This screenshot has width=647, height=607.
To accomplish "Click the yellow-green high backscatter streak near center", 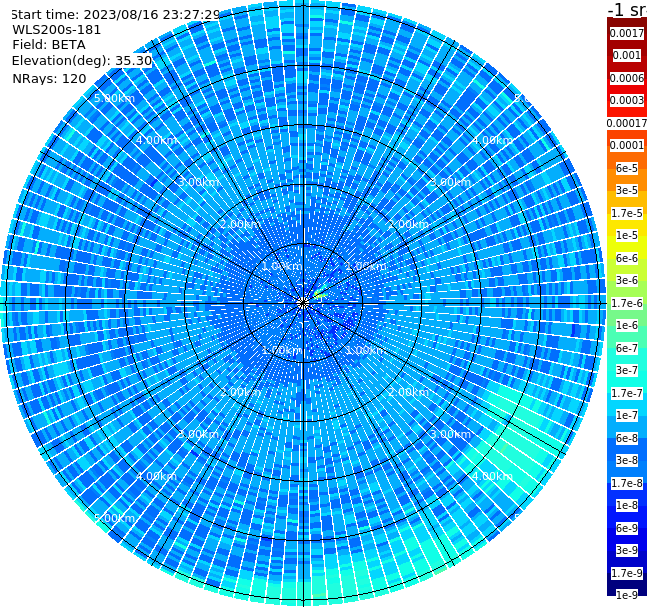I will tap(320, 295).
